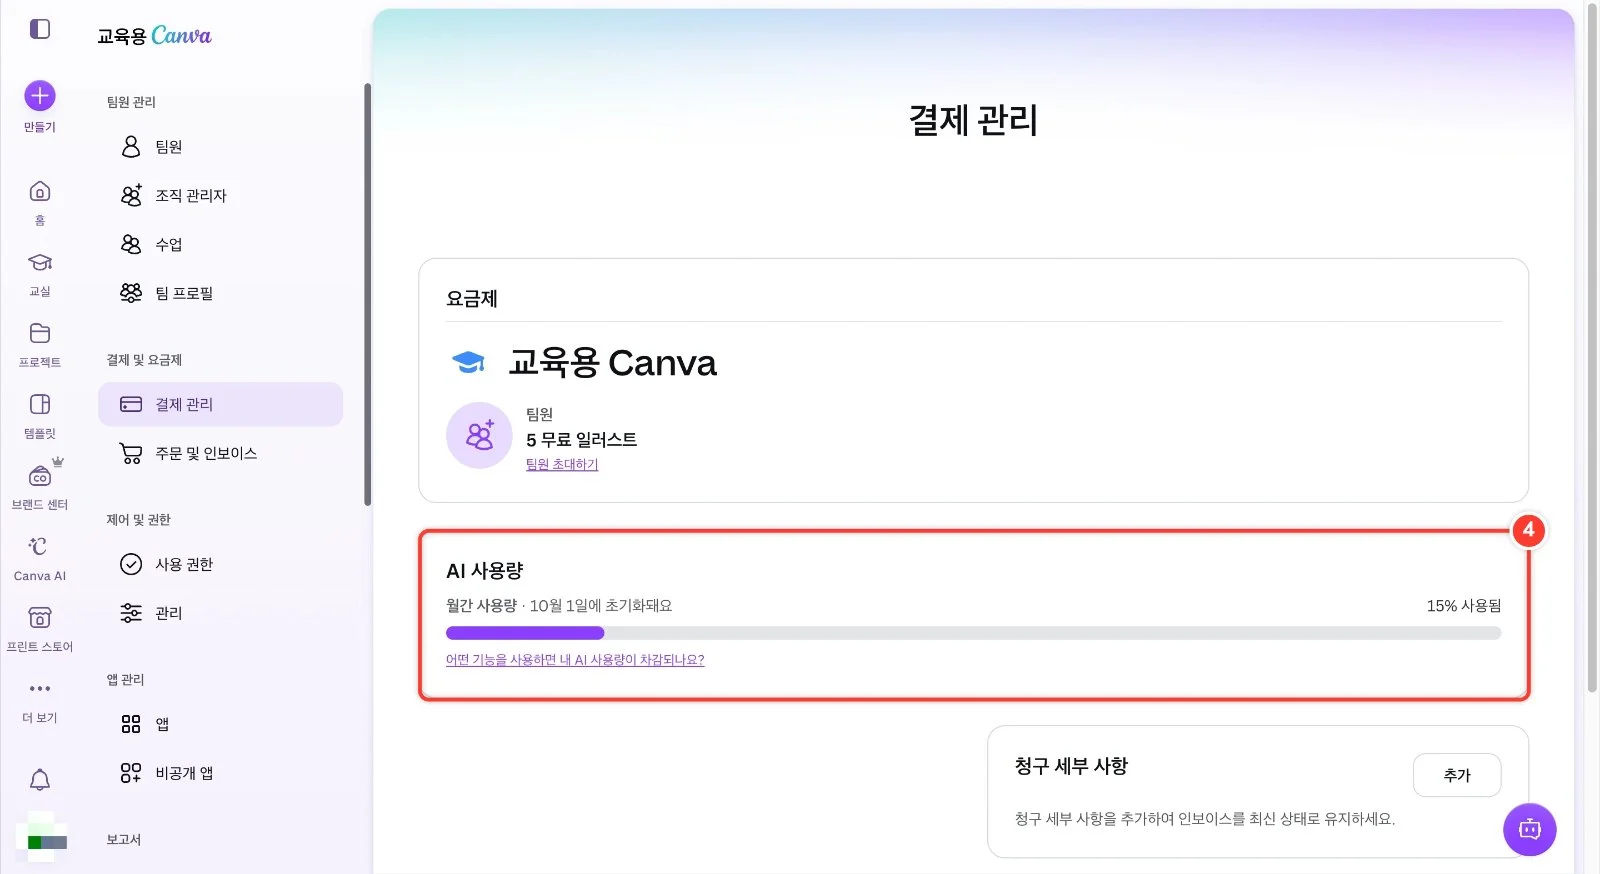Viewport: 1600px width, 874px height.
Task: Click the 결제 관리 page heading
Action: 973,121
